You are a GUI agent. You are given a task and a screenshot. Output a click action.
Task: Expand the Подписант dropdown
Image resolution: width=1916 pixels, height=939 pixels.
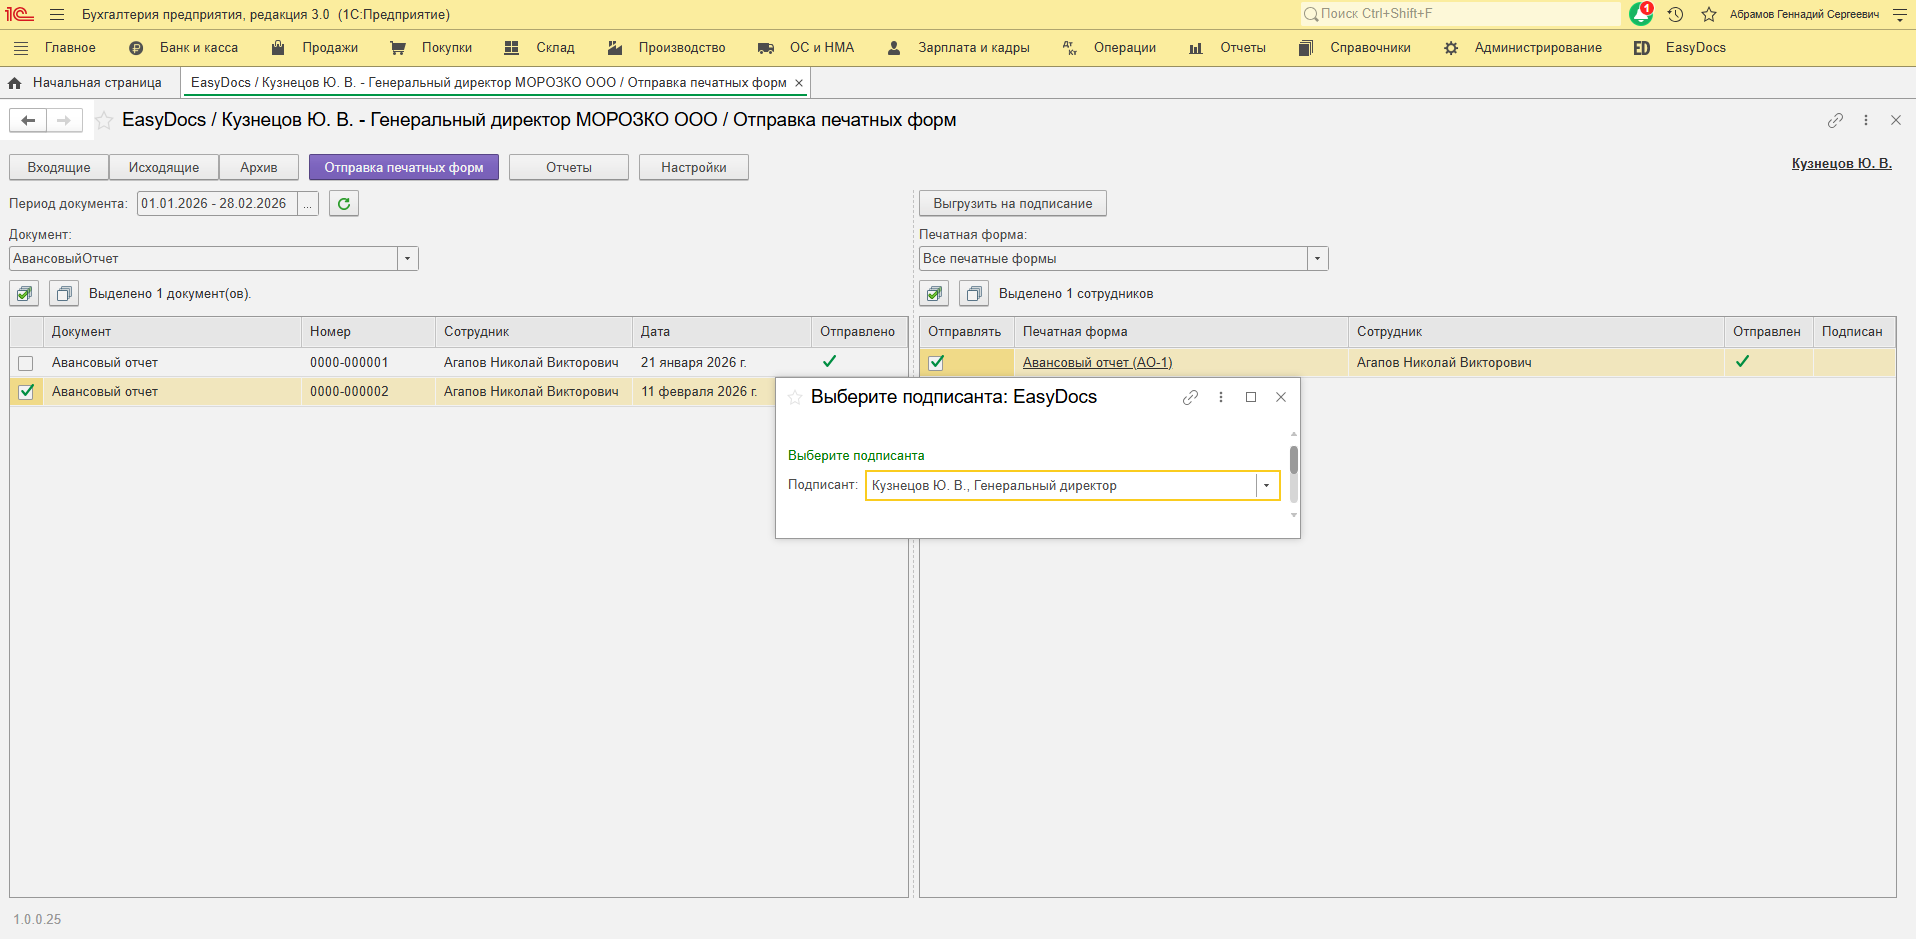click(1267, 486)
